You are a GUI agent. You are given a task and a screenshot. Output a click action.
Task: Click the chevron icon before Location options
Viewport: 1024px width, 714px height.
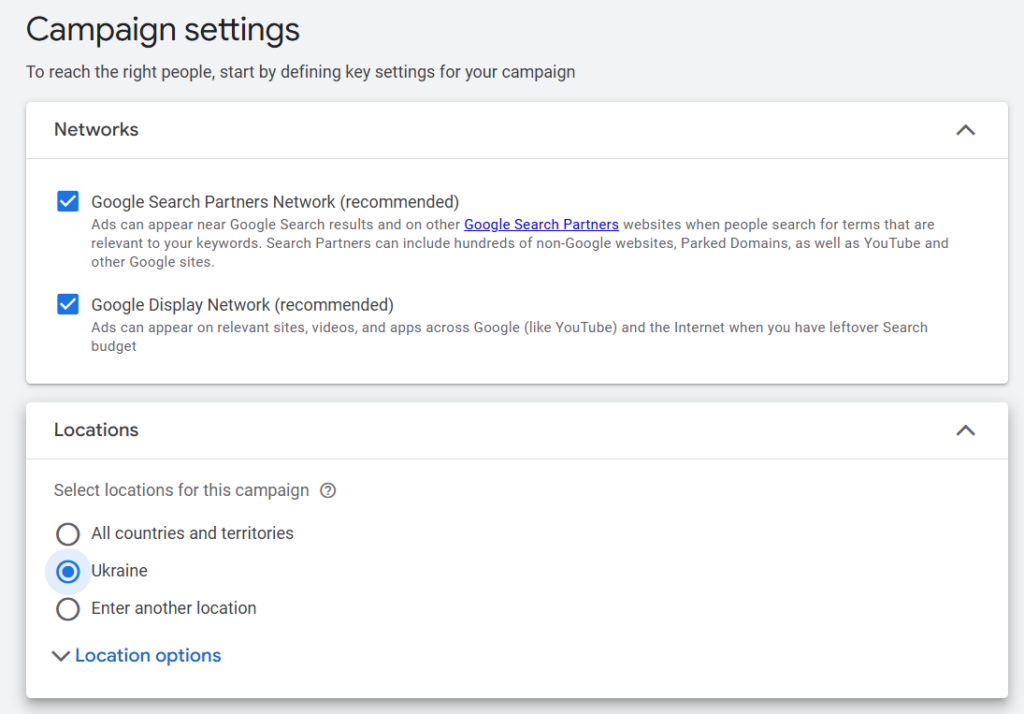coord(61,656)
